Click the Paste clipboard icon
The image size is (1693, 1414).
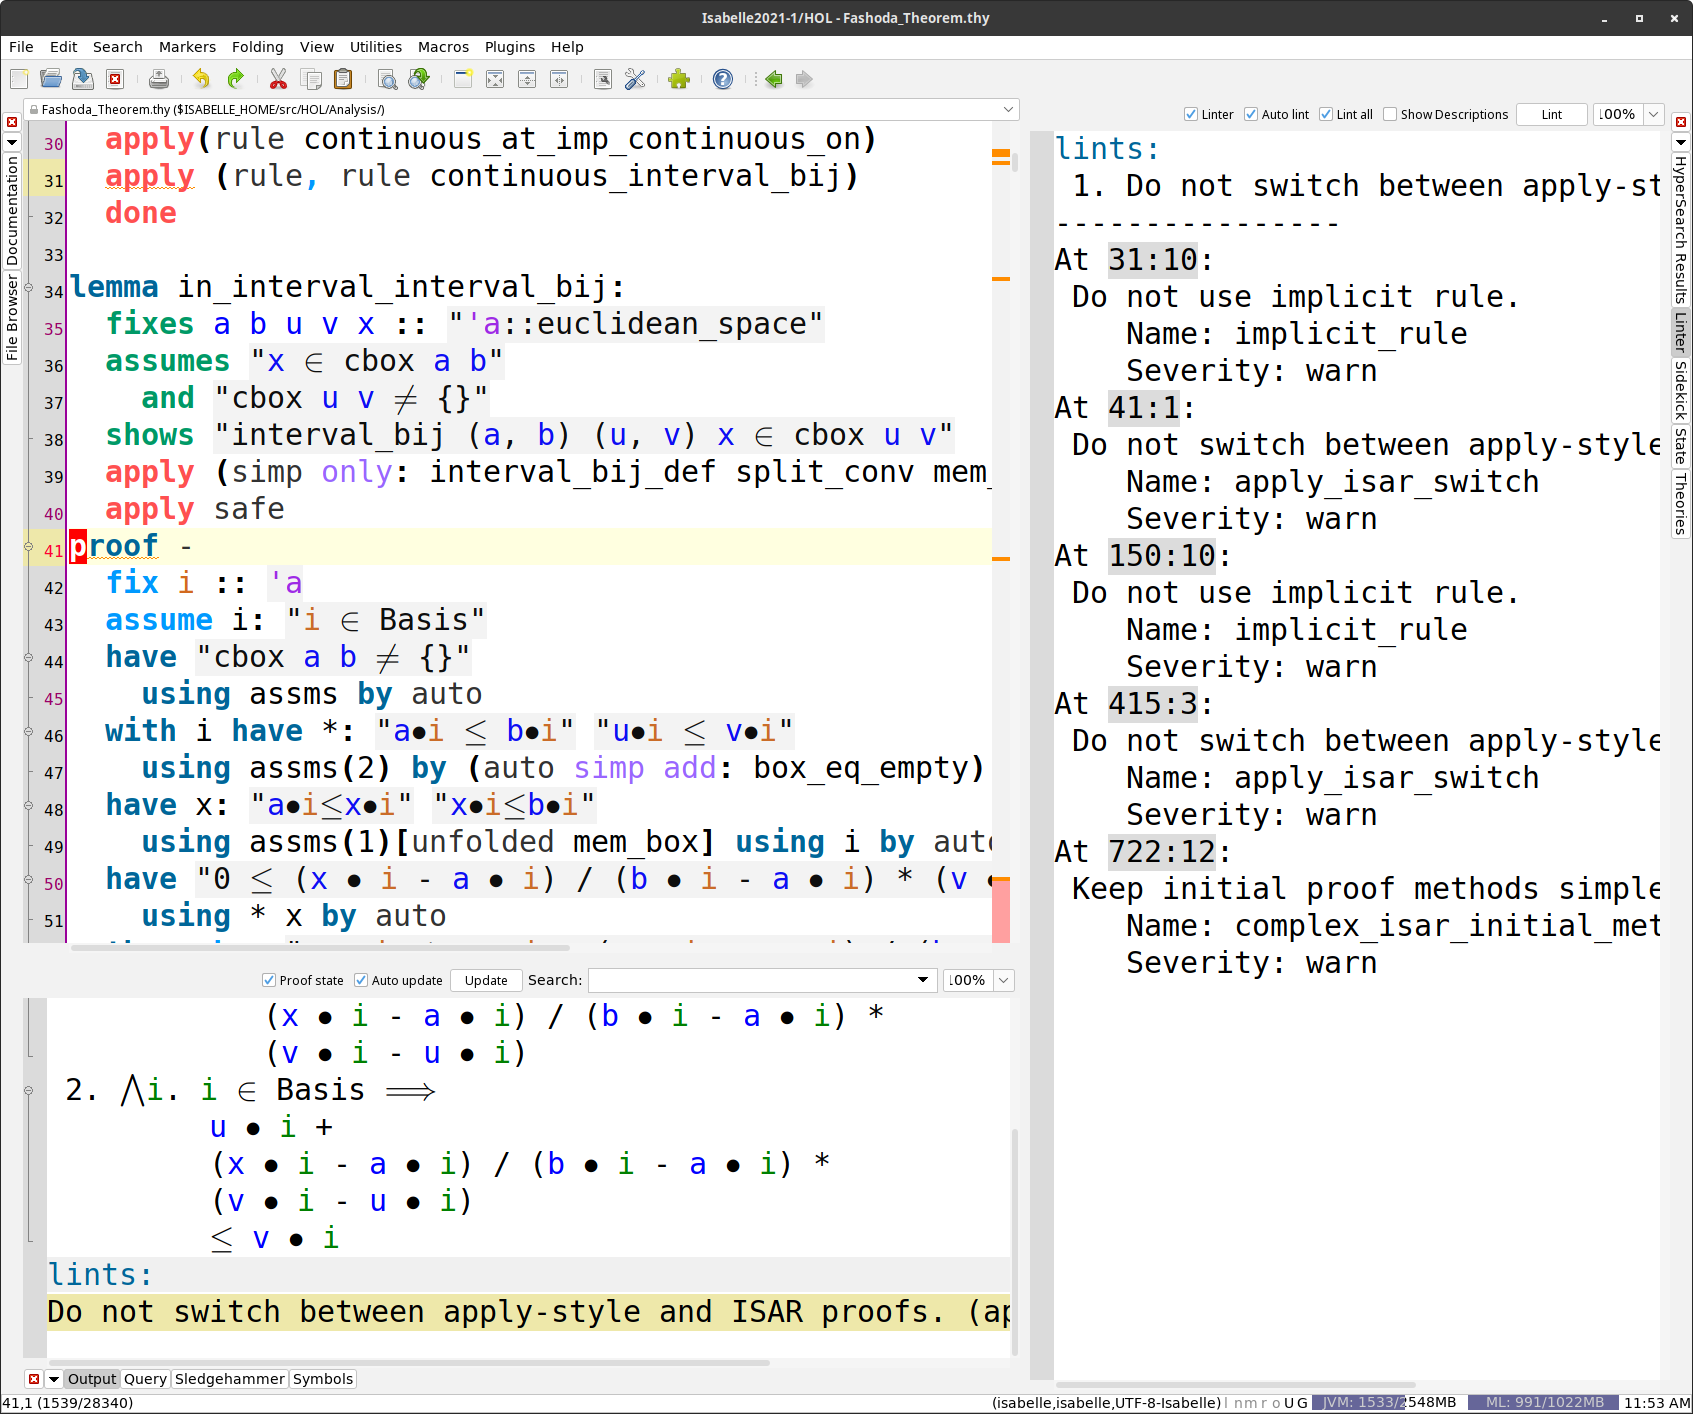[x=343, y=79]
